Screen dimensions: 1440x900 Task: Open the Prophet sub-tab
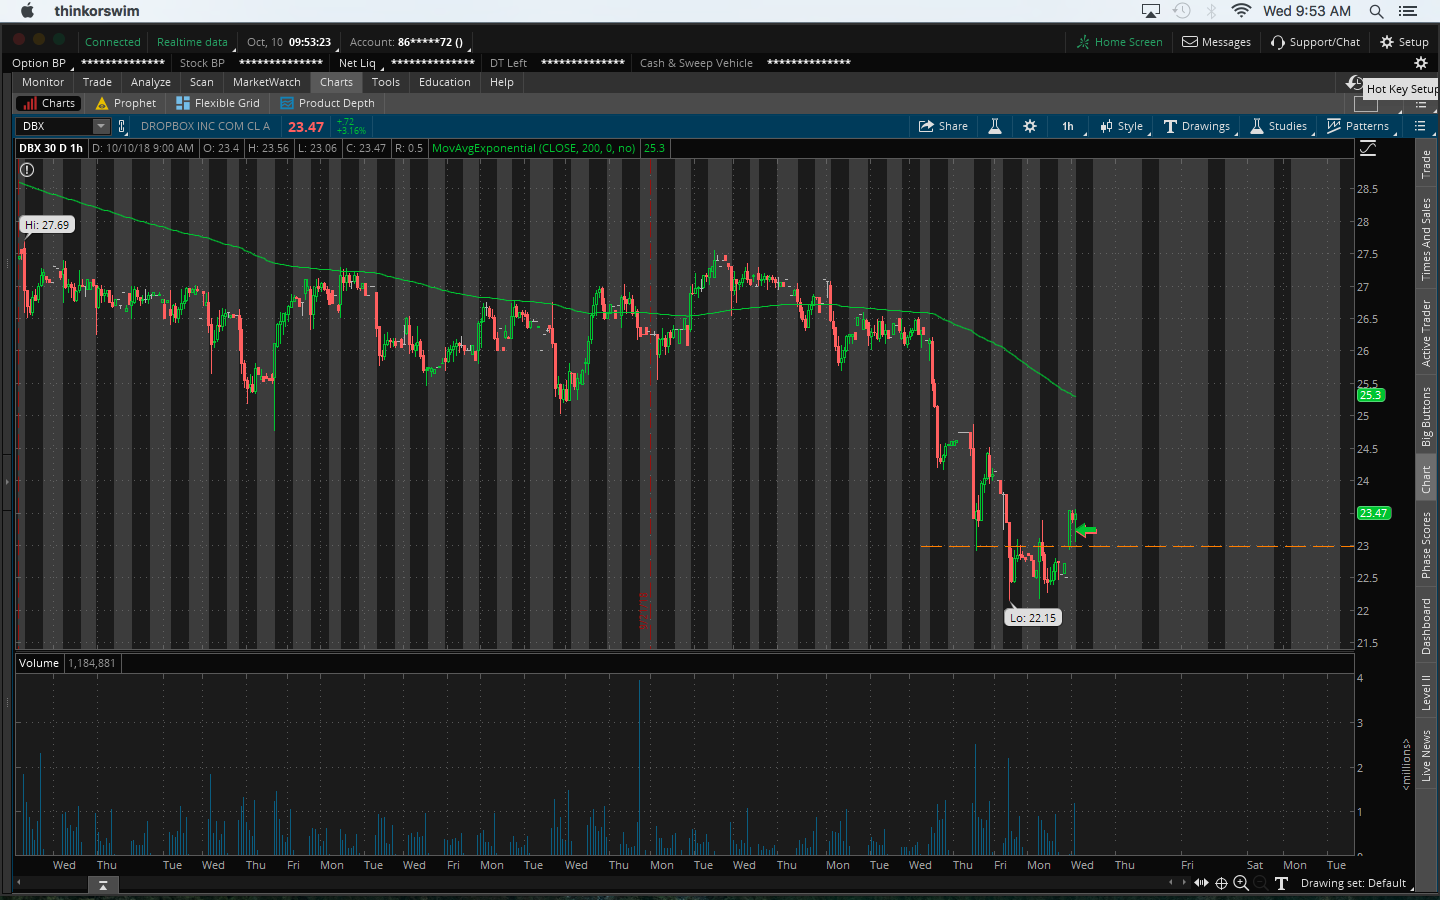[x=126, y=103]
